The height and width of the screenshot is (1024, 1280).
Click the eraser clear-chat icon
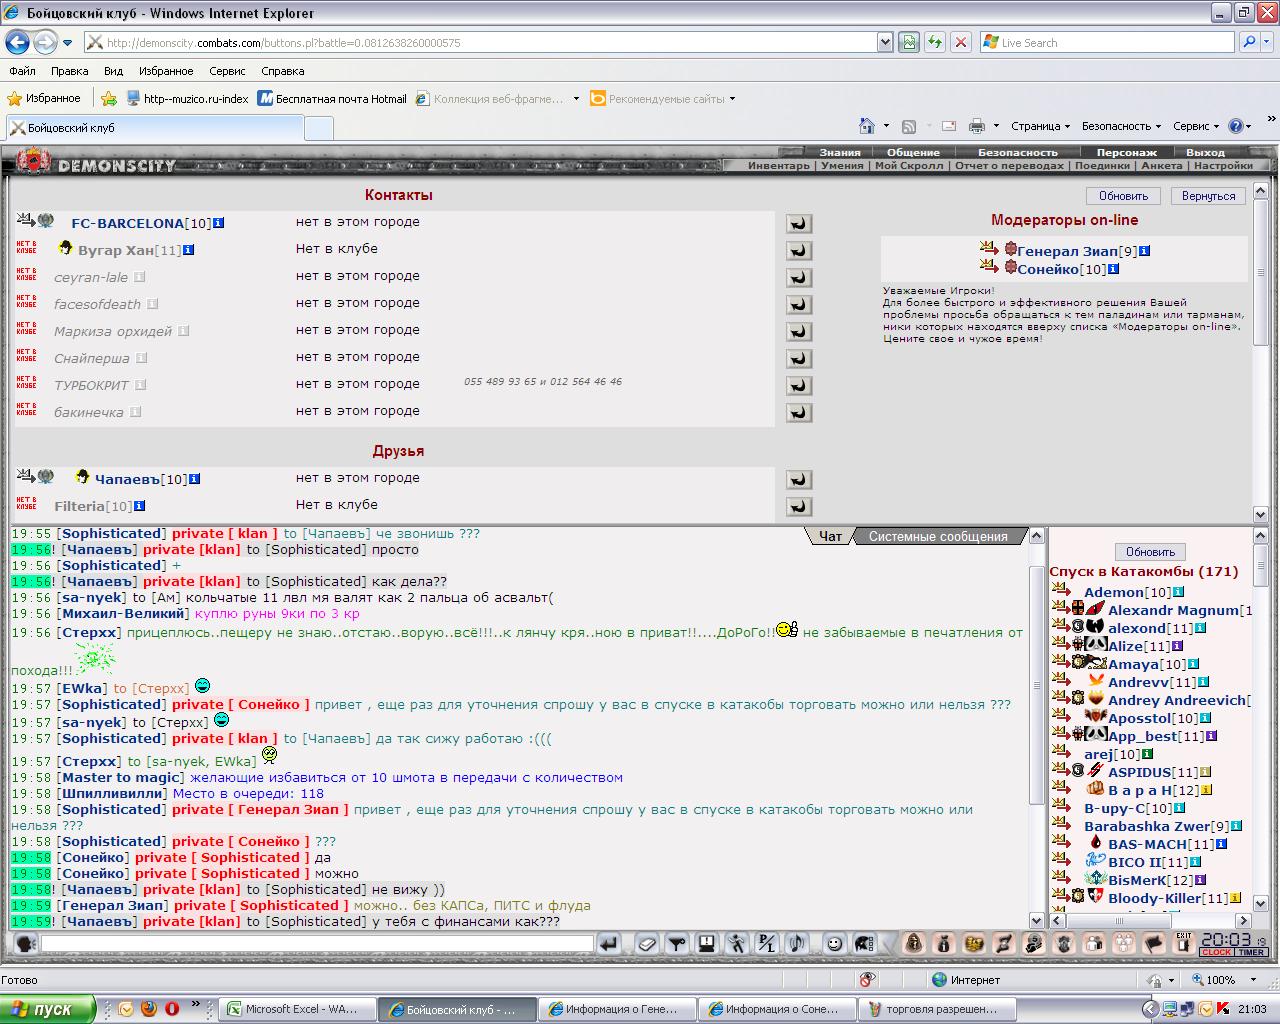(647, 943)
